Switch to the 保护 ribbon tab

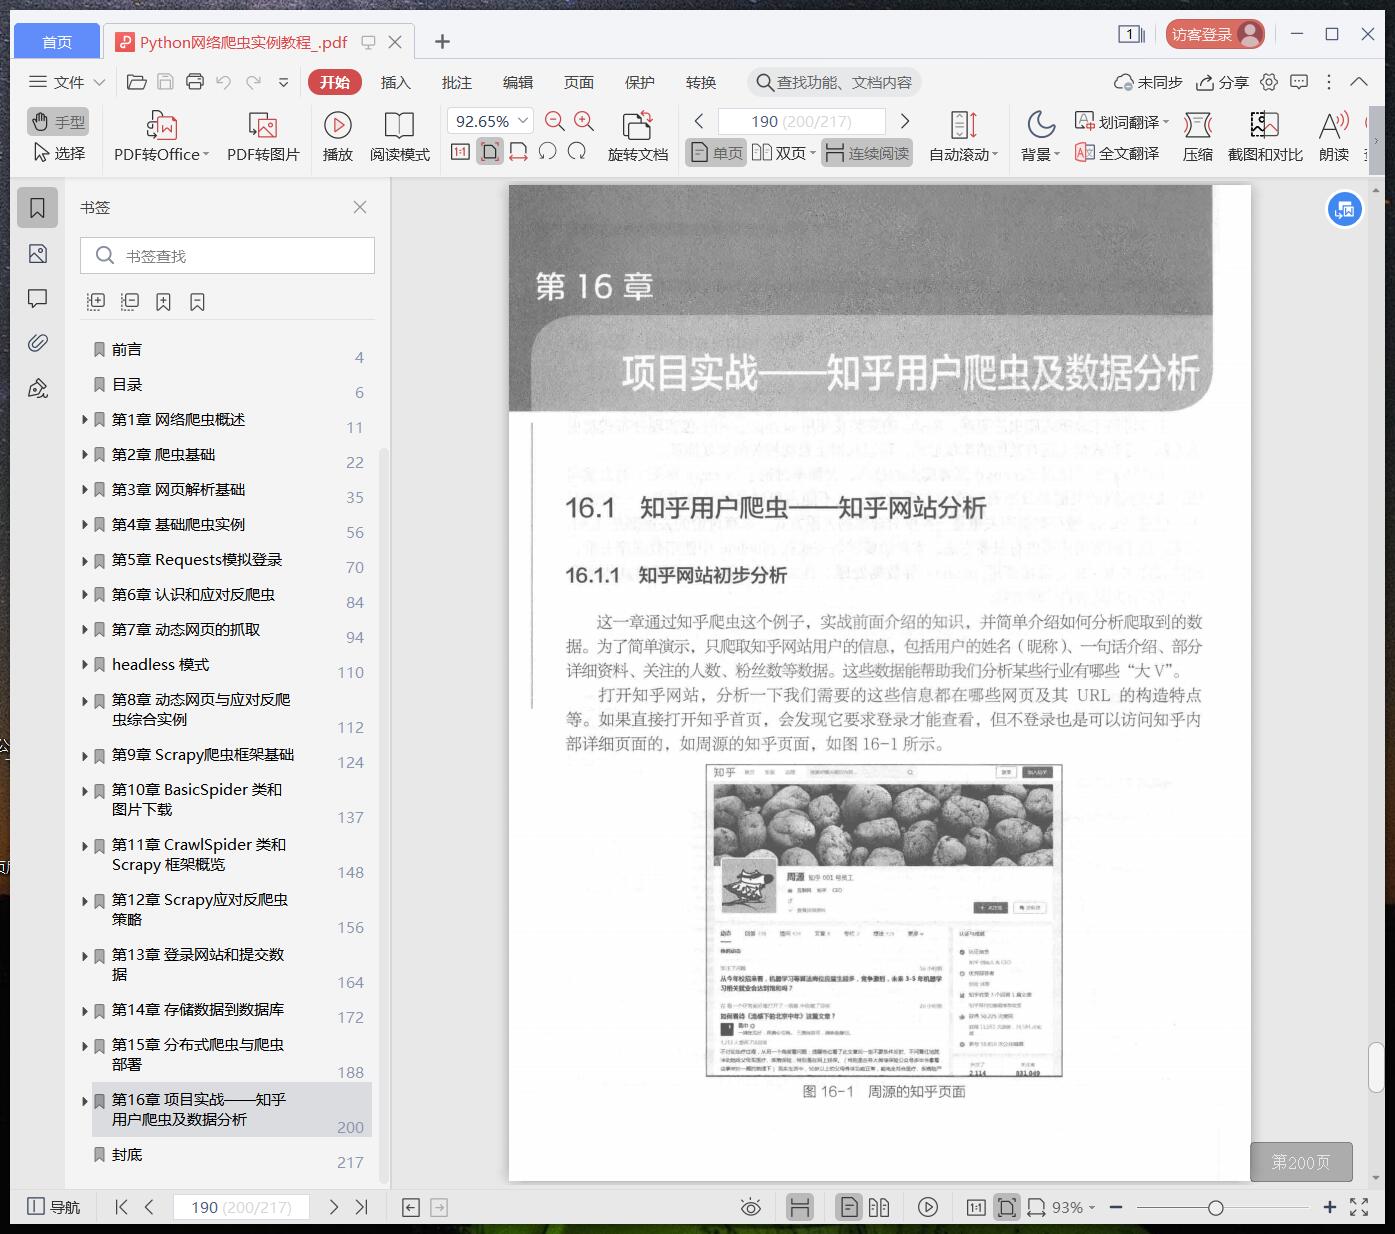coord(640,82)
